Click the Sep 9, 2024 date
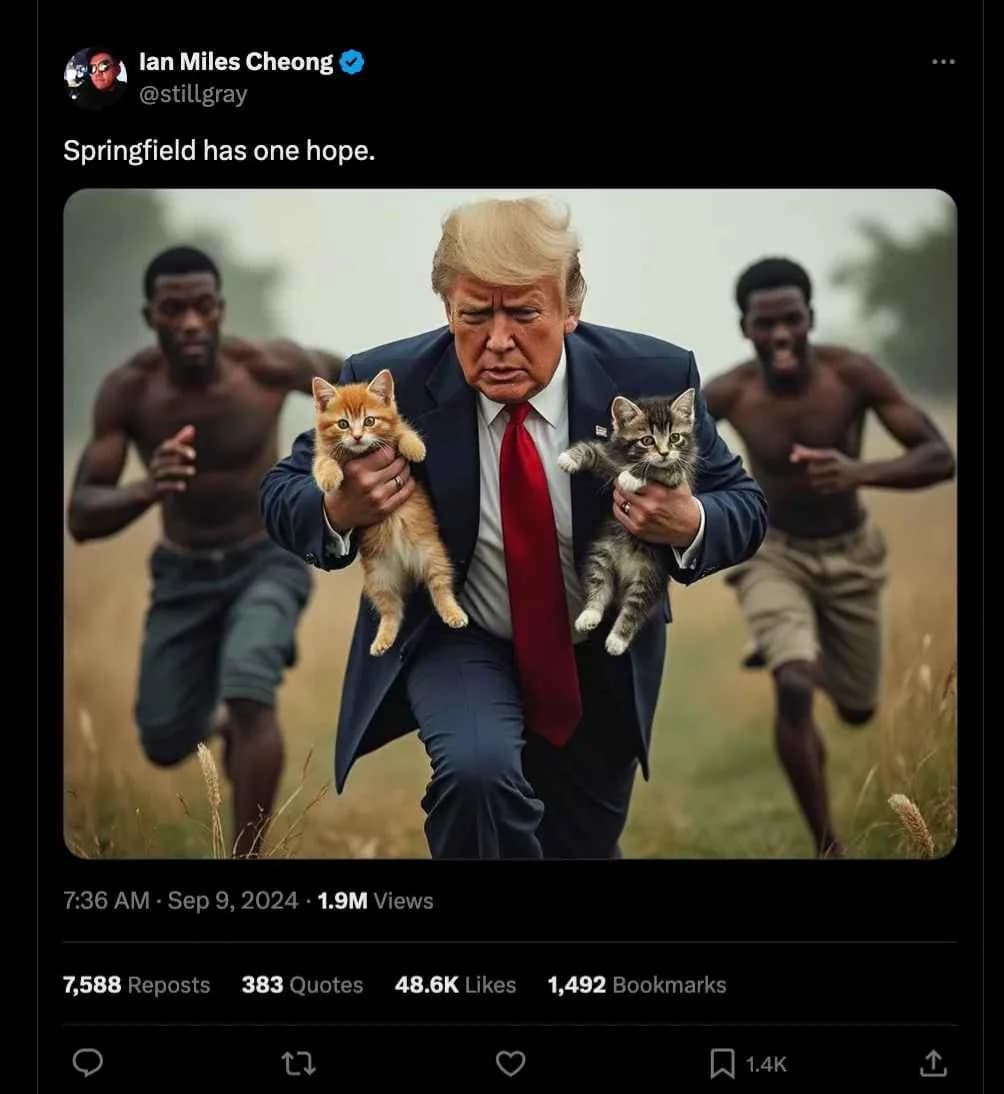 (233, 900)
